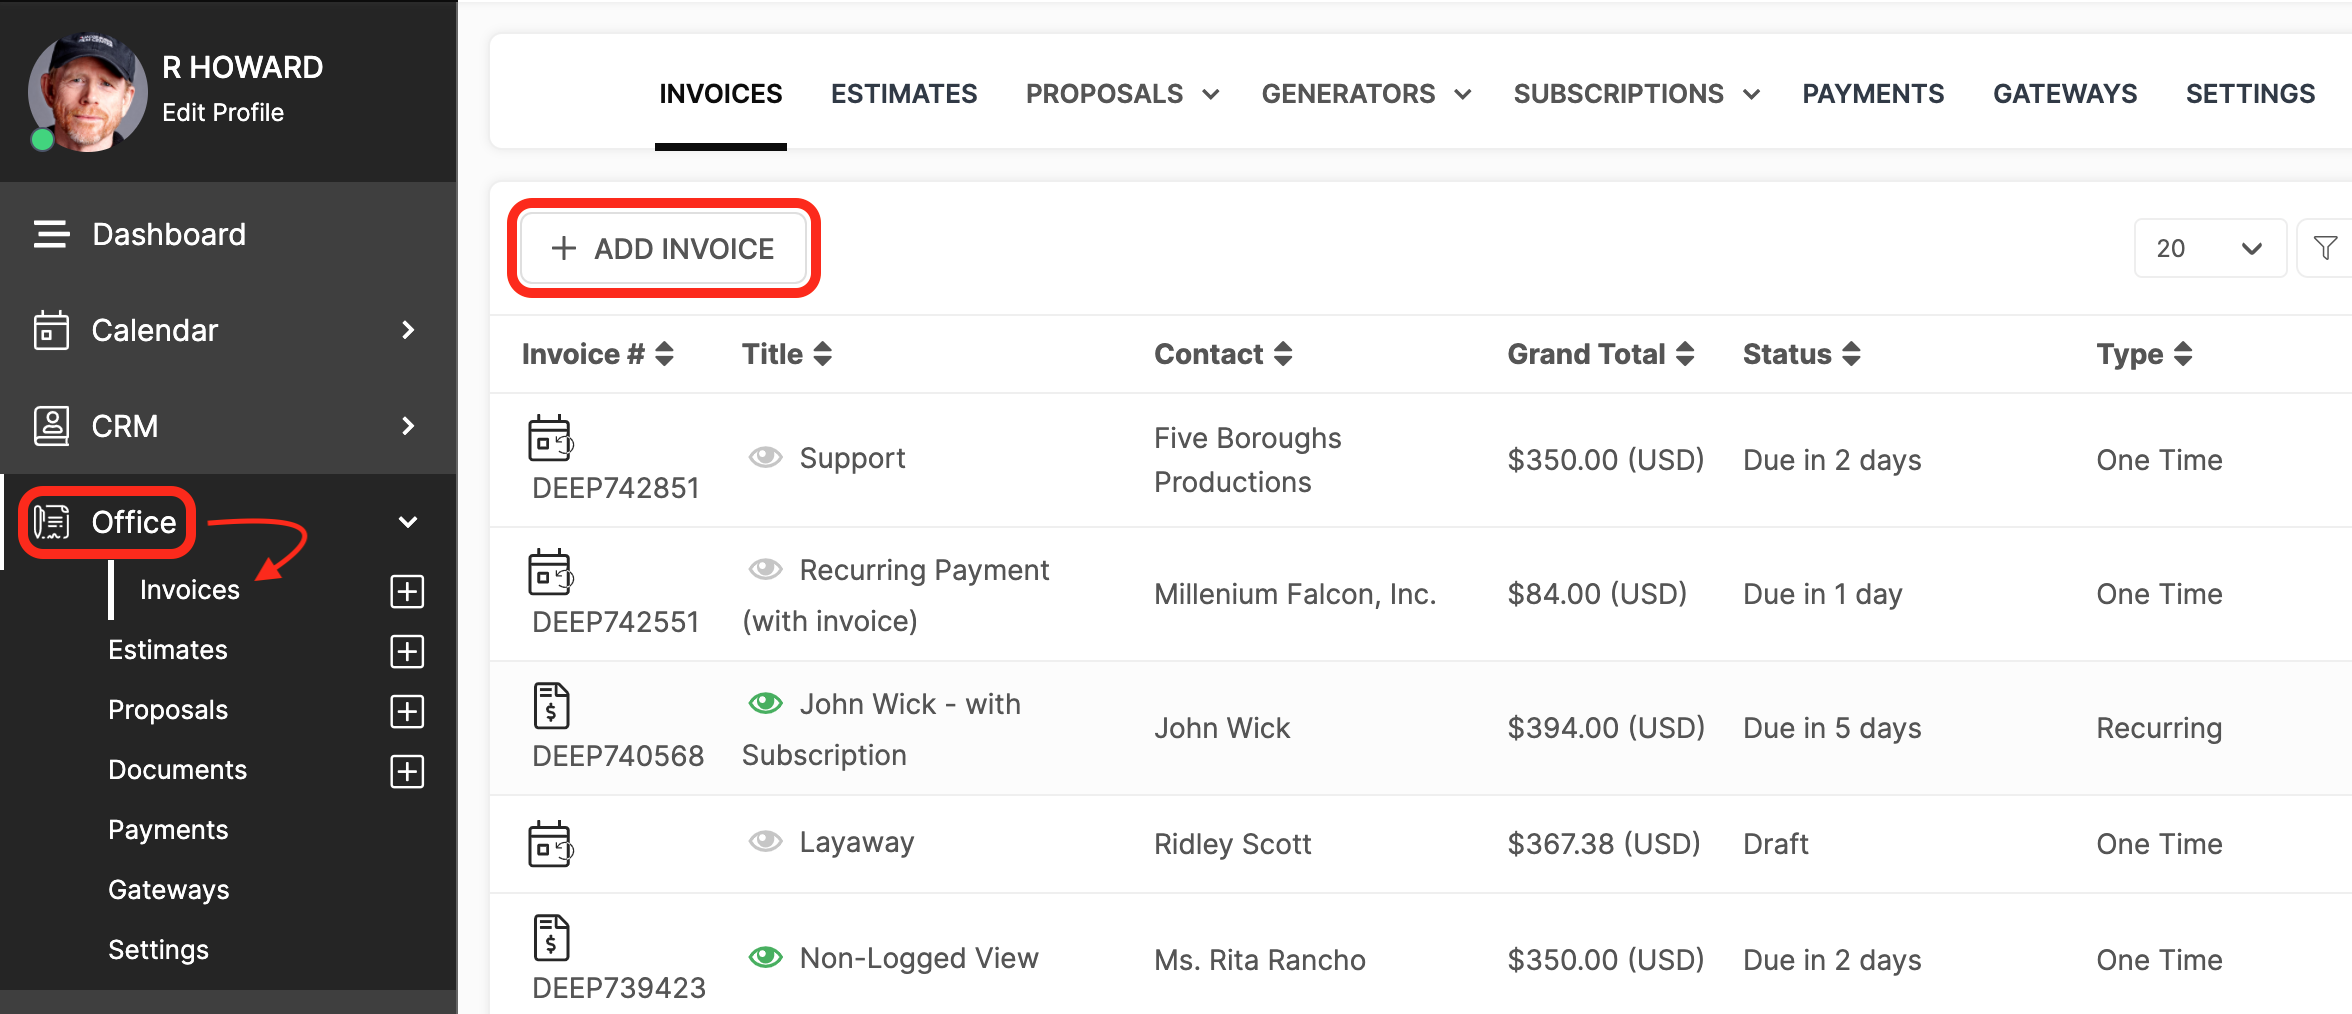Click Ms. Rita Rancho contact
Image resolution: width=2352 pixels, height=1014 pixels.
point(1259,960)
